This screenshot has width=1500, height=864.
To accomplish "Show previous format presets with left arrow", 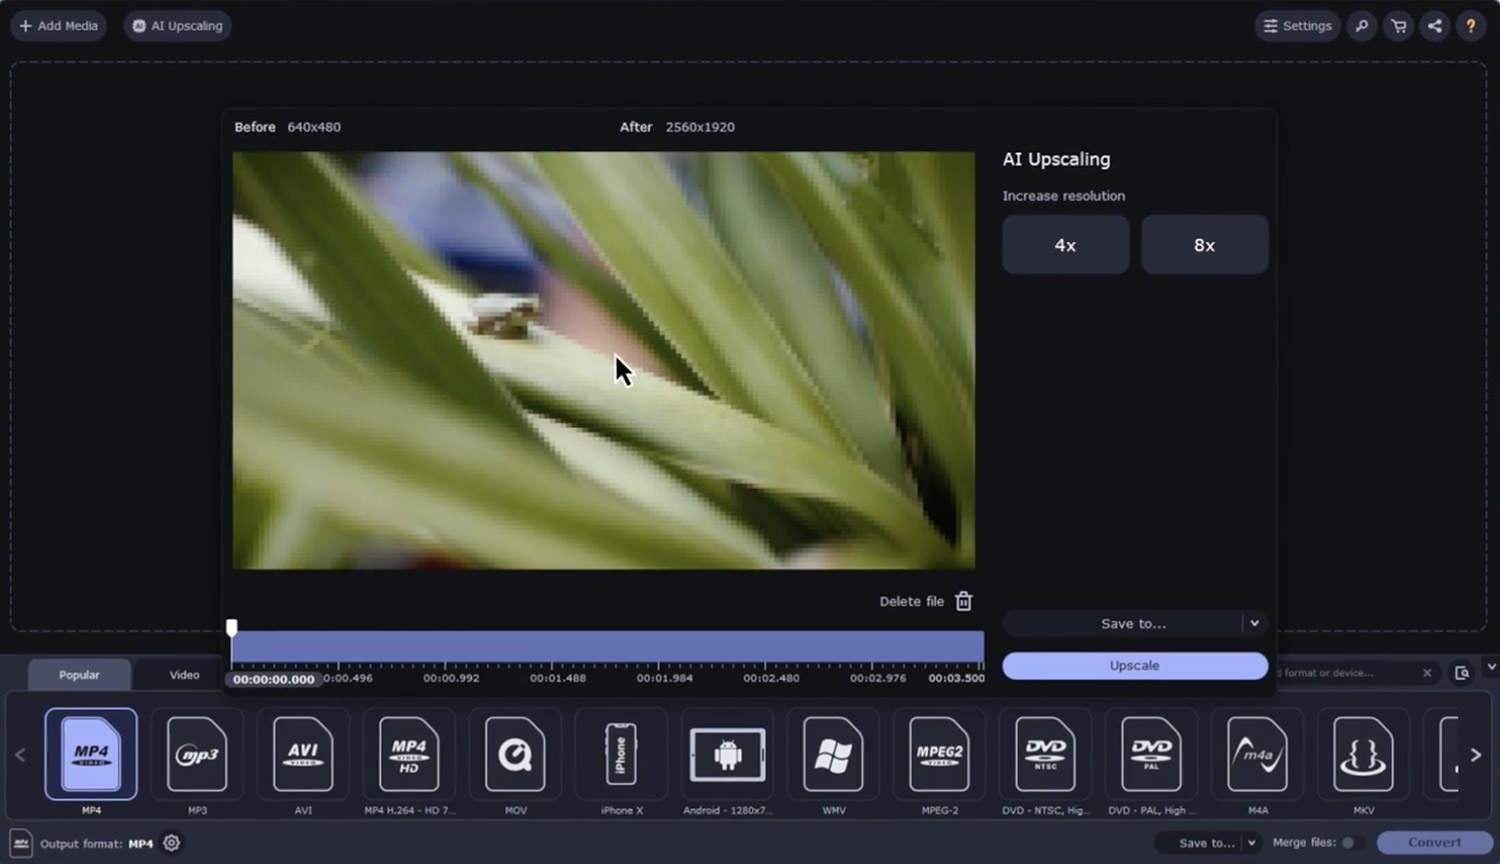I will 20,755.
